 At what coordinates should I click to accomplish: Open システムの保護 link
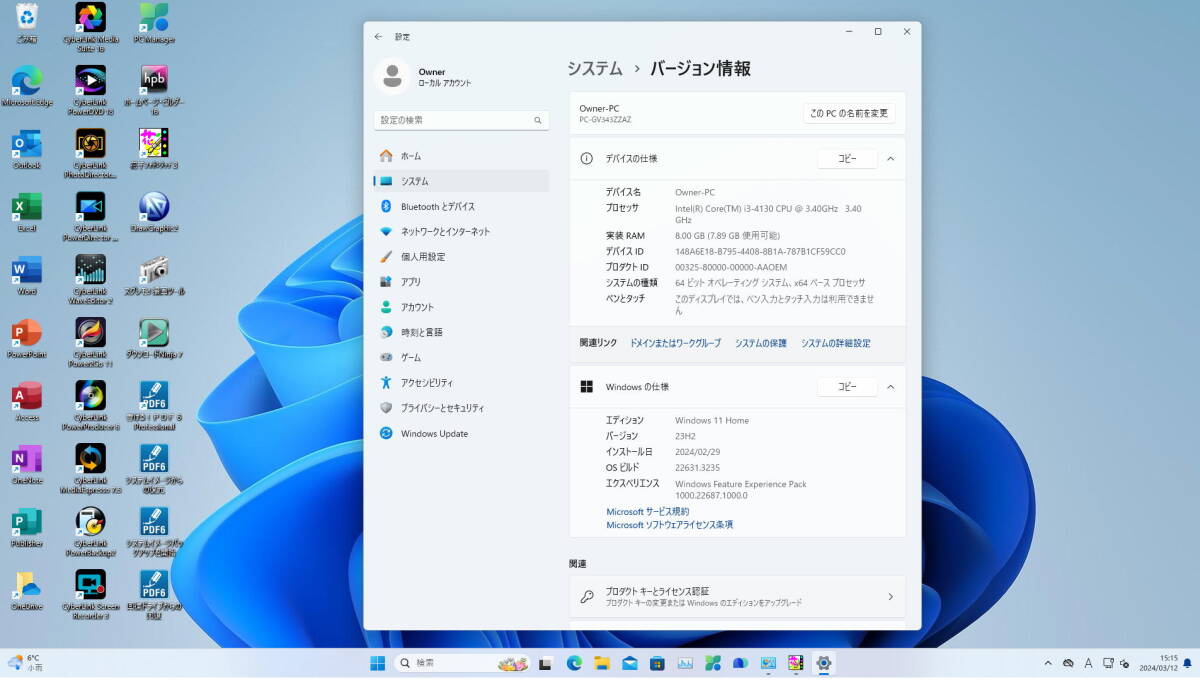(761, 343)
